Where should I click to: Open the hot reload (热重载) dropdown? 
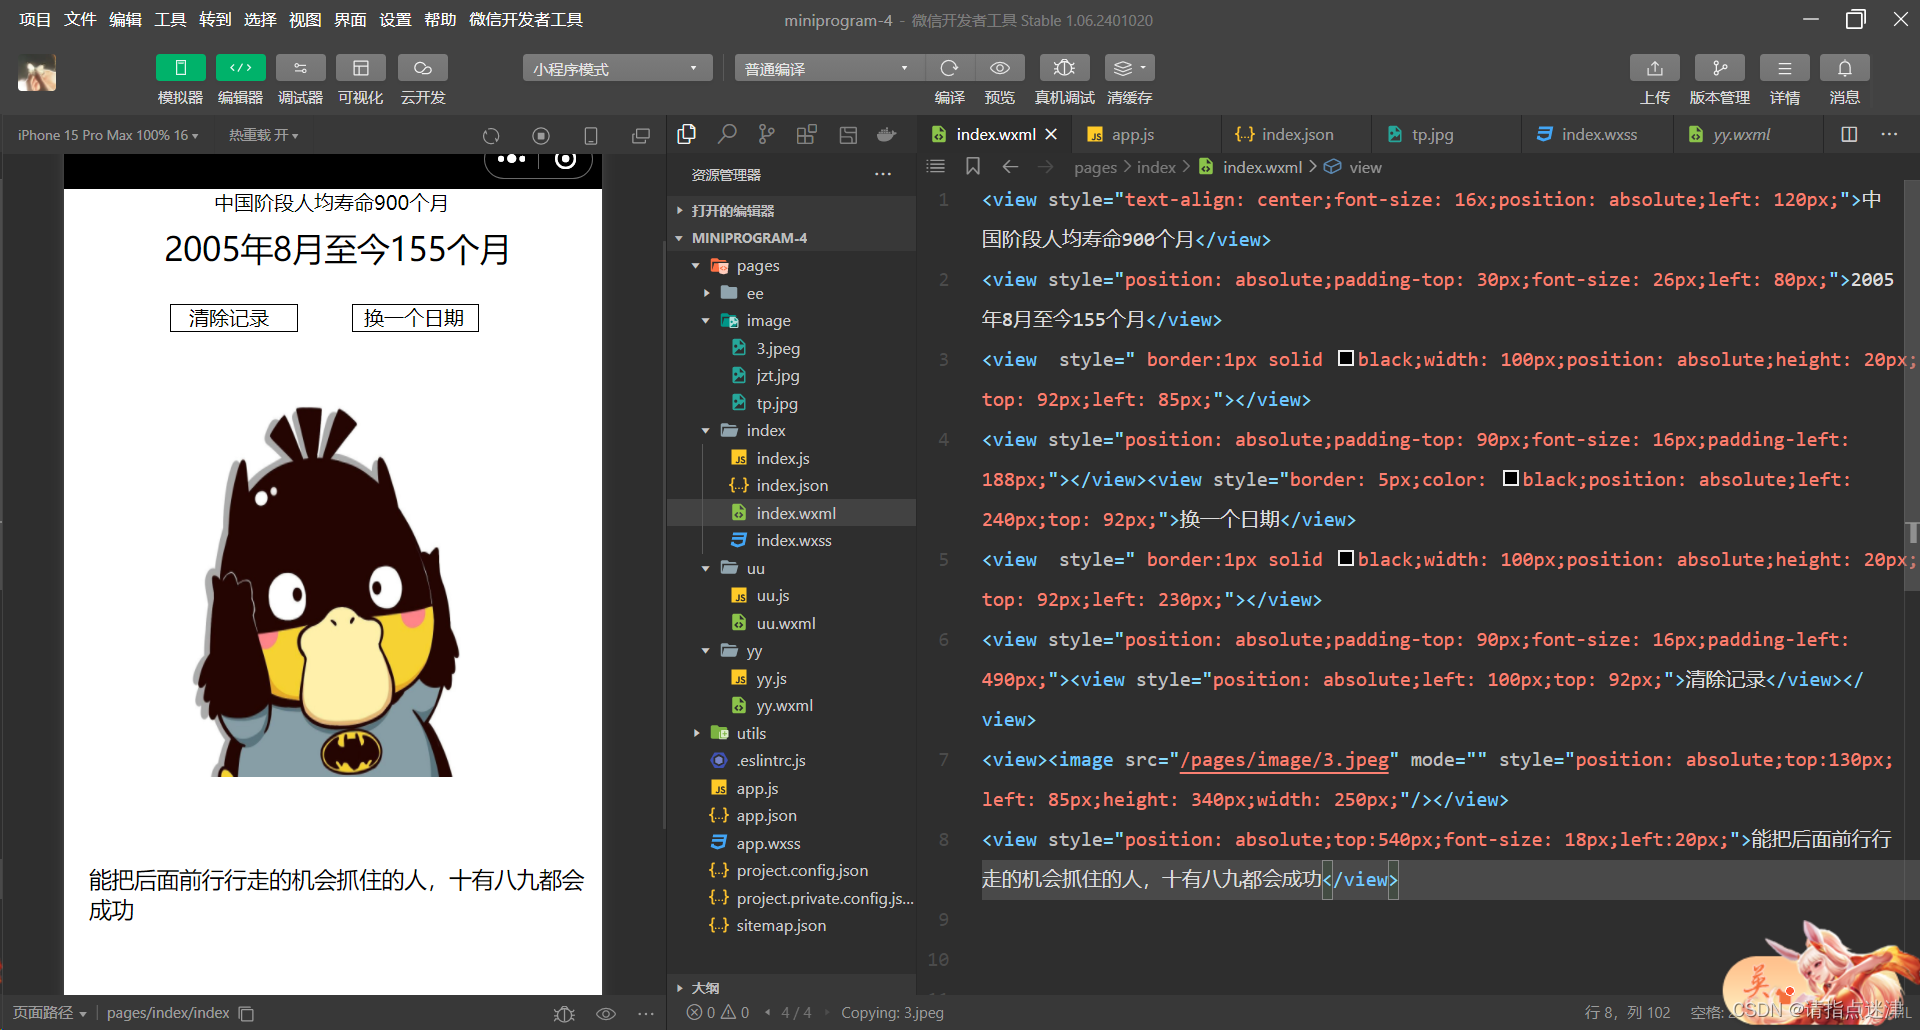pyautogui.click(x=263, y=135)
